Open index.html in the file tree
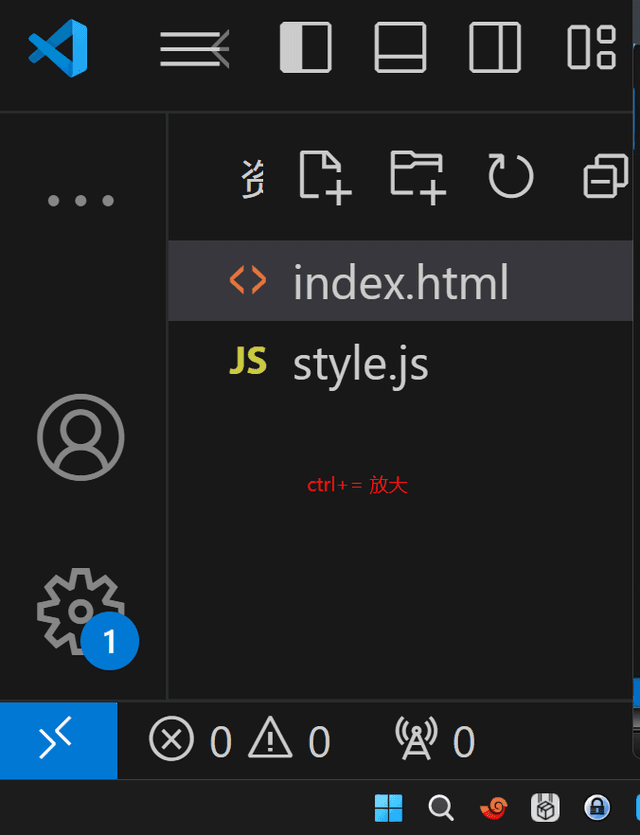Viewport: 640px width, 835px height. point(400,282)
